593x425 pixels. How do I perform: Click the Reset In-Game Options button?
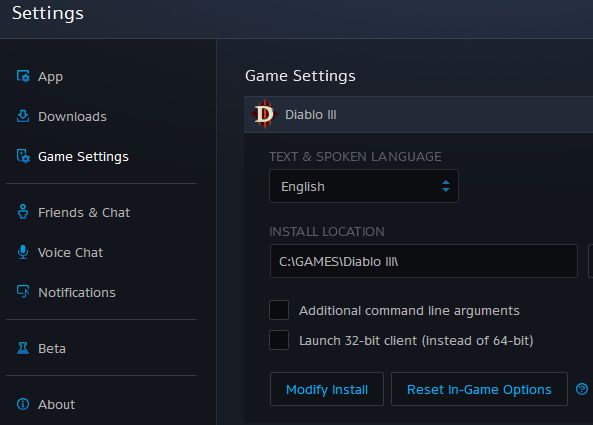(x=479, y=389)
